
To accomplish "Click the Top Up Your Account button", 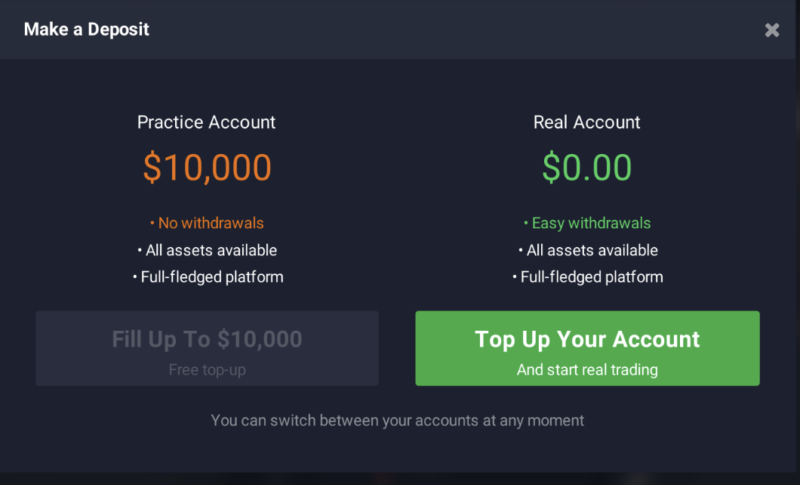I will (x=587, y=340).
